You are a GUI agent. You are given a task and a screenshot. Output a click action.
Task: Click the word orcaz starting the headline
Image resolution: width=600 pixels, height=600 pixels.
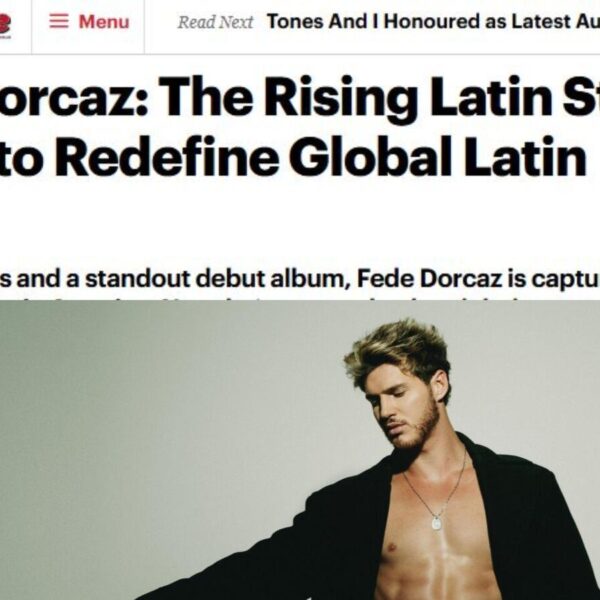pyautogui.click(x=73, y=98)
